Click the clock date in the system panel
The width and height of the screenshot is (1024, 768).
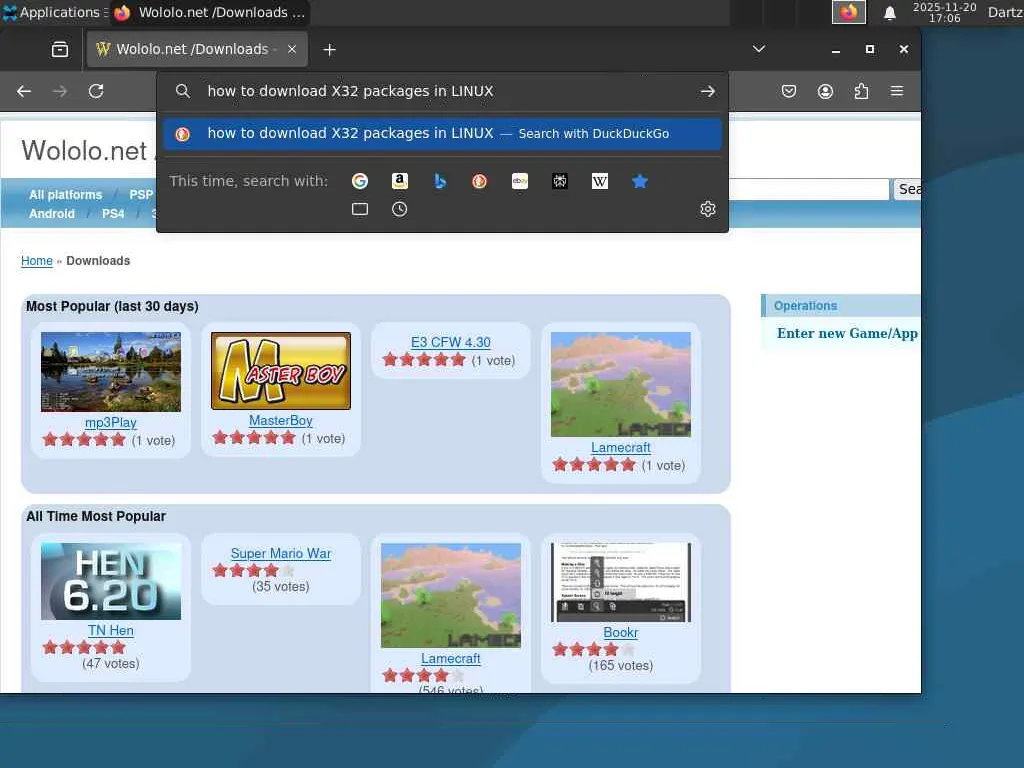tap(944, 12)
